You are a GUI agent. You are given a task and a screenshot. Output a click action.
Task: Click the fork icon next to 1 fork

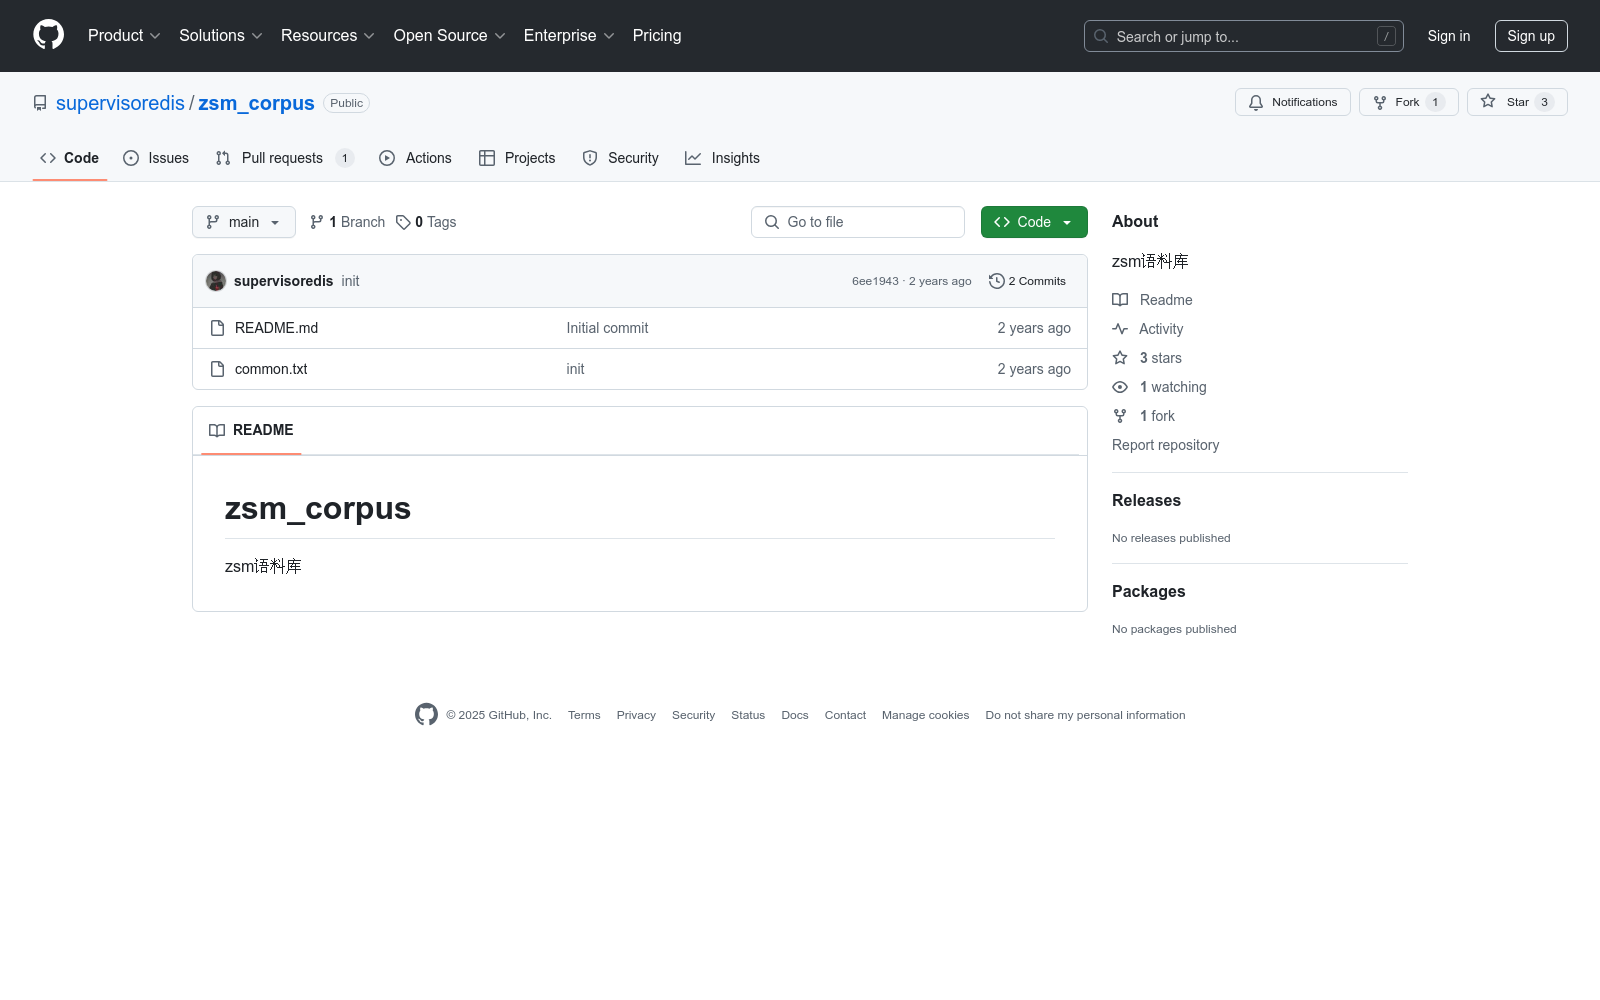click(x=1120, y=416)
